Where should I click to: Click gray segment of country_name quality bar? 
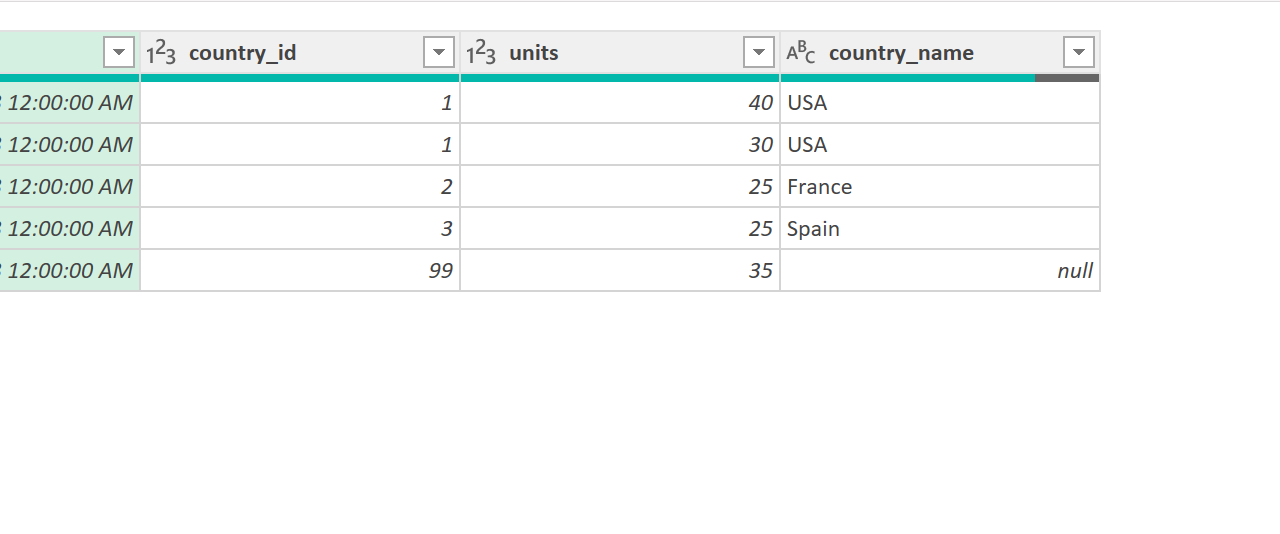coord(1067,78)
